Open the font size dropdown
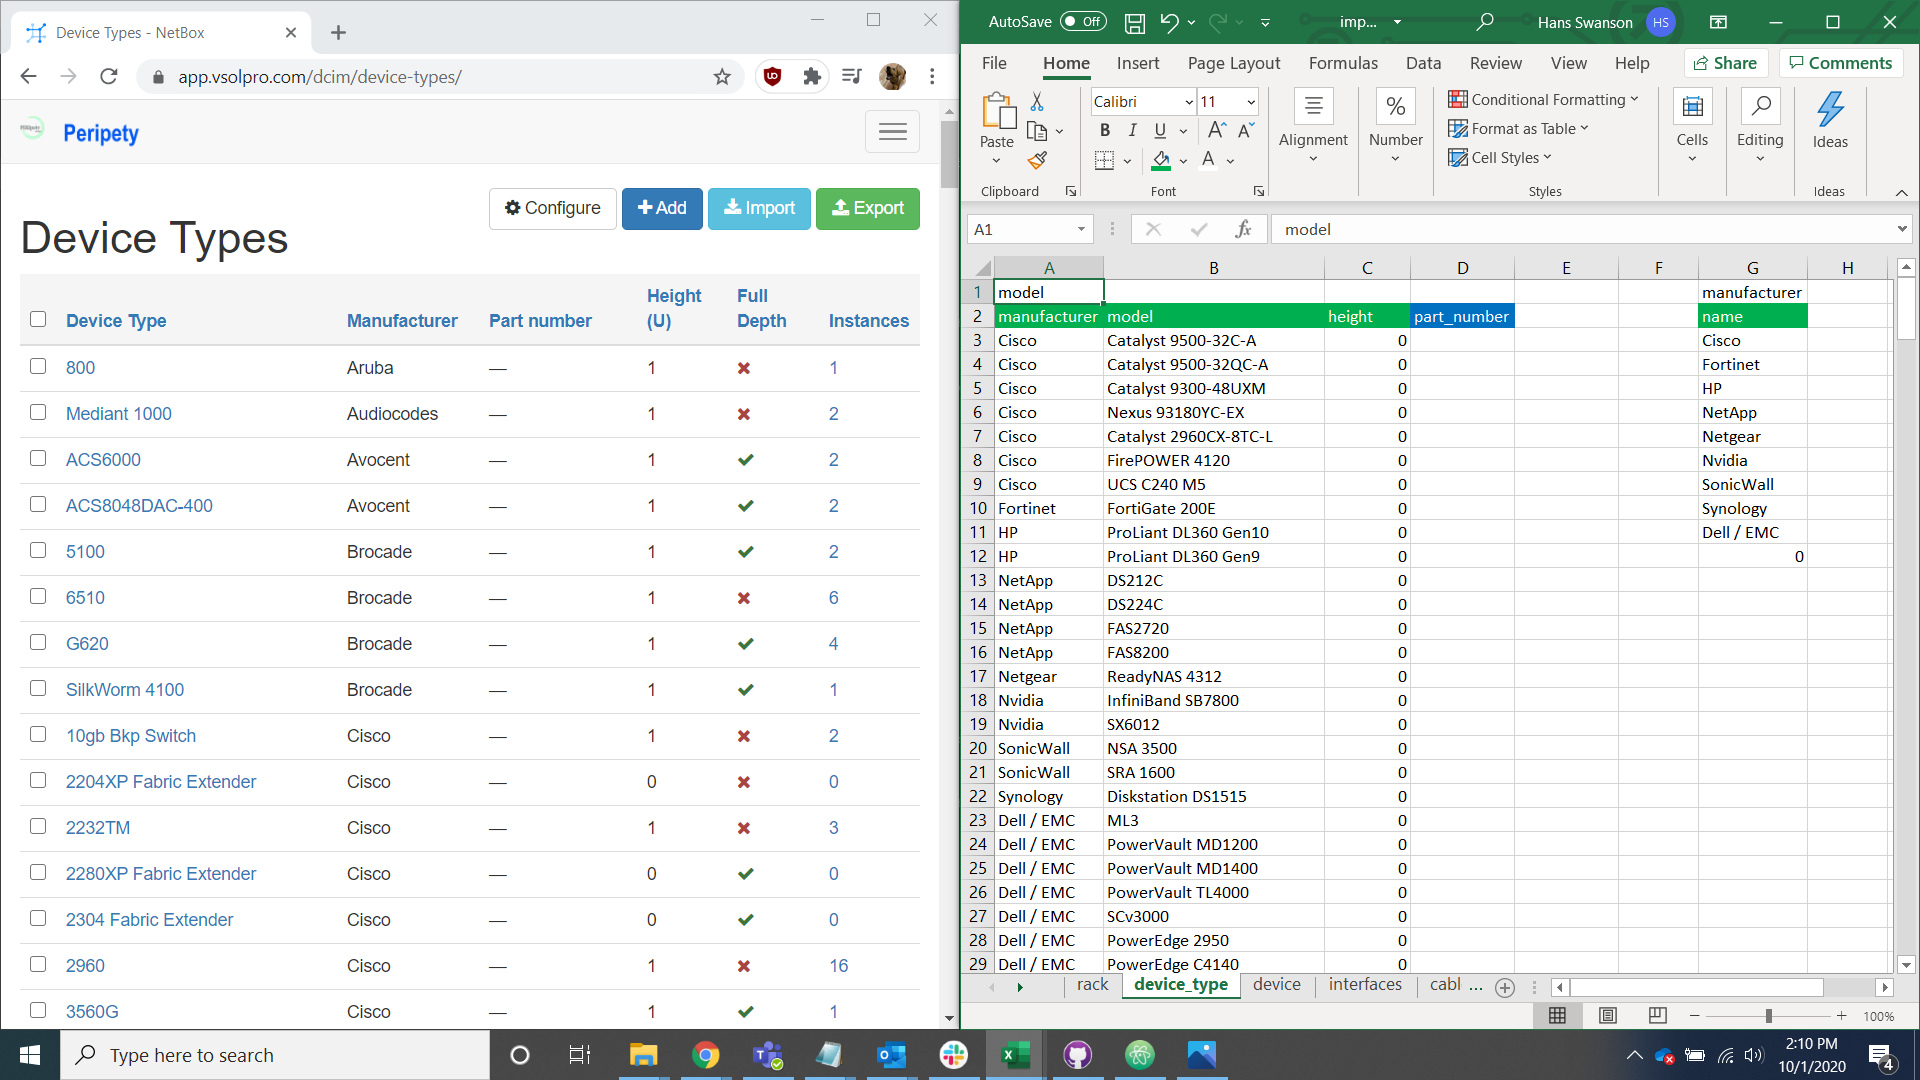Viewport: 1920px width, 1080px height. [1251, 102]
